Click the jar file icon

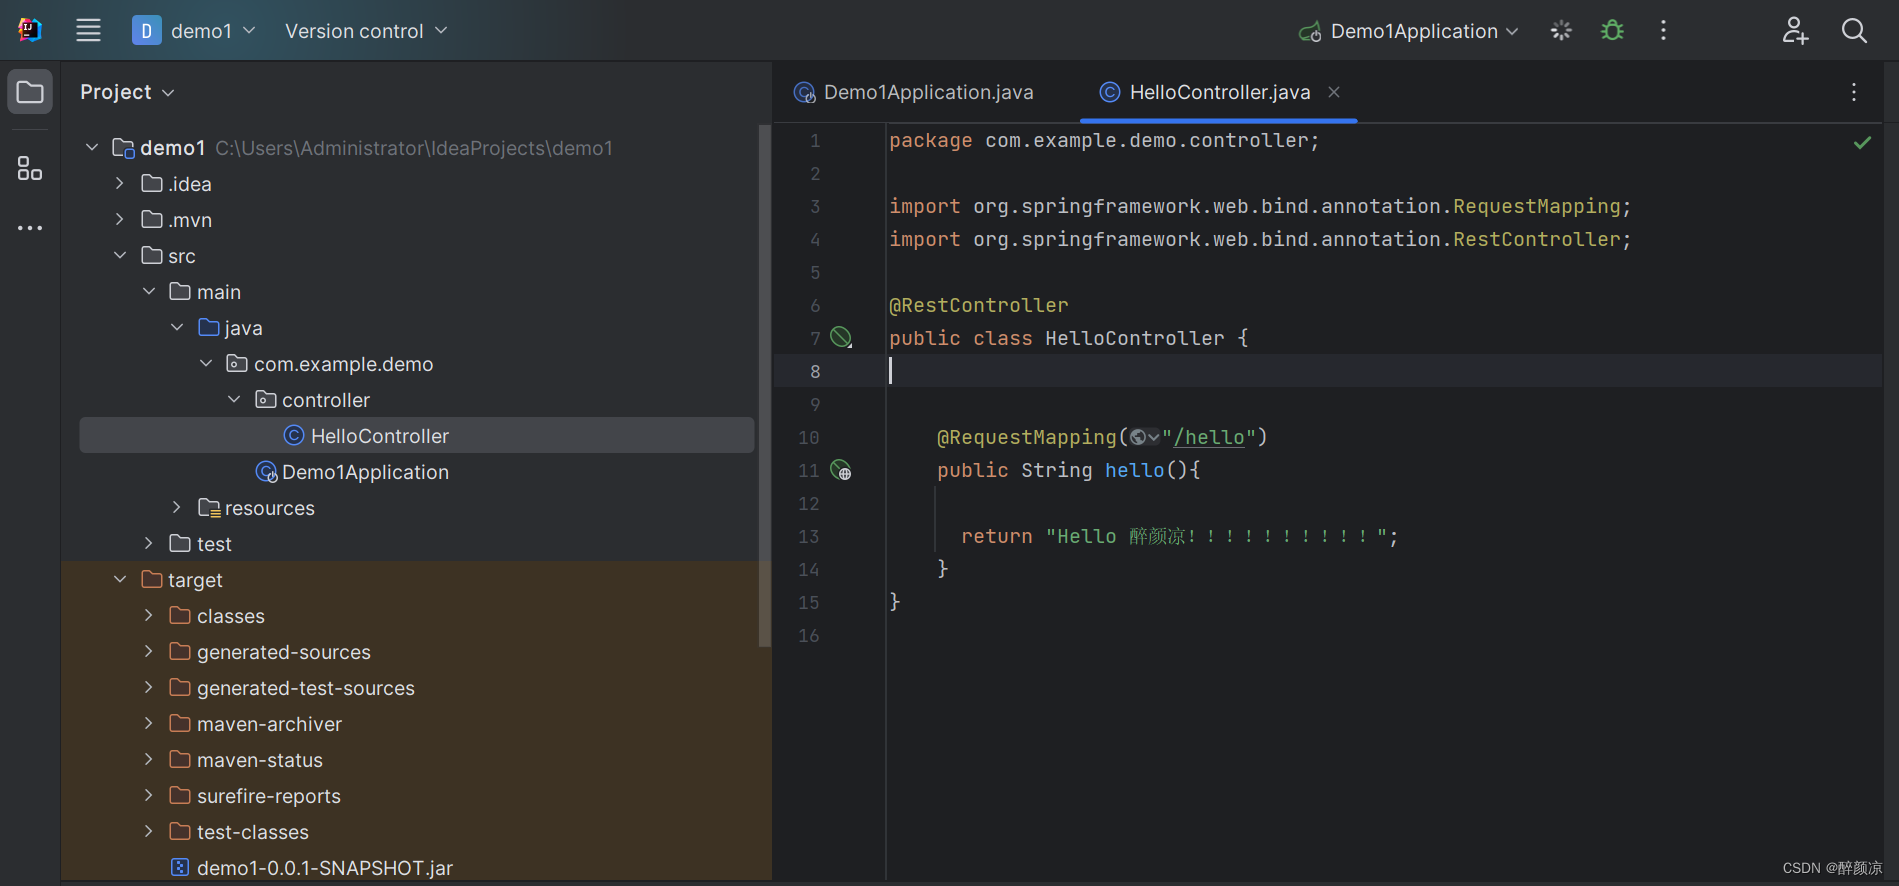180,867
